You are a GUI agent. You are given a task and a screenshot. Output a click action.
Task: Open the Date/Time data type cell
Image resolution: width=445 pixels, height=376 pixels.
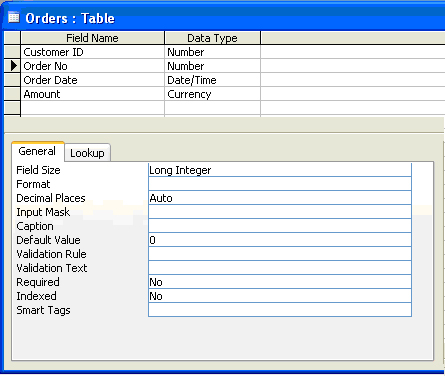tap(212, 80)
